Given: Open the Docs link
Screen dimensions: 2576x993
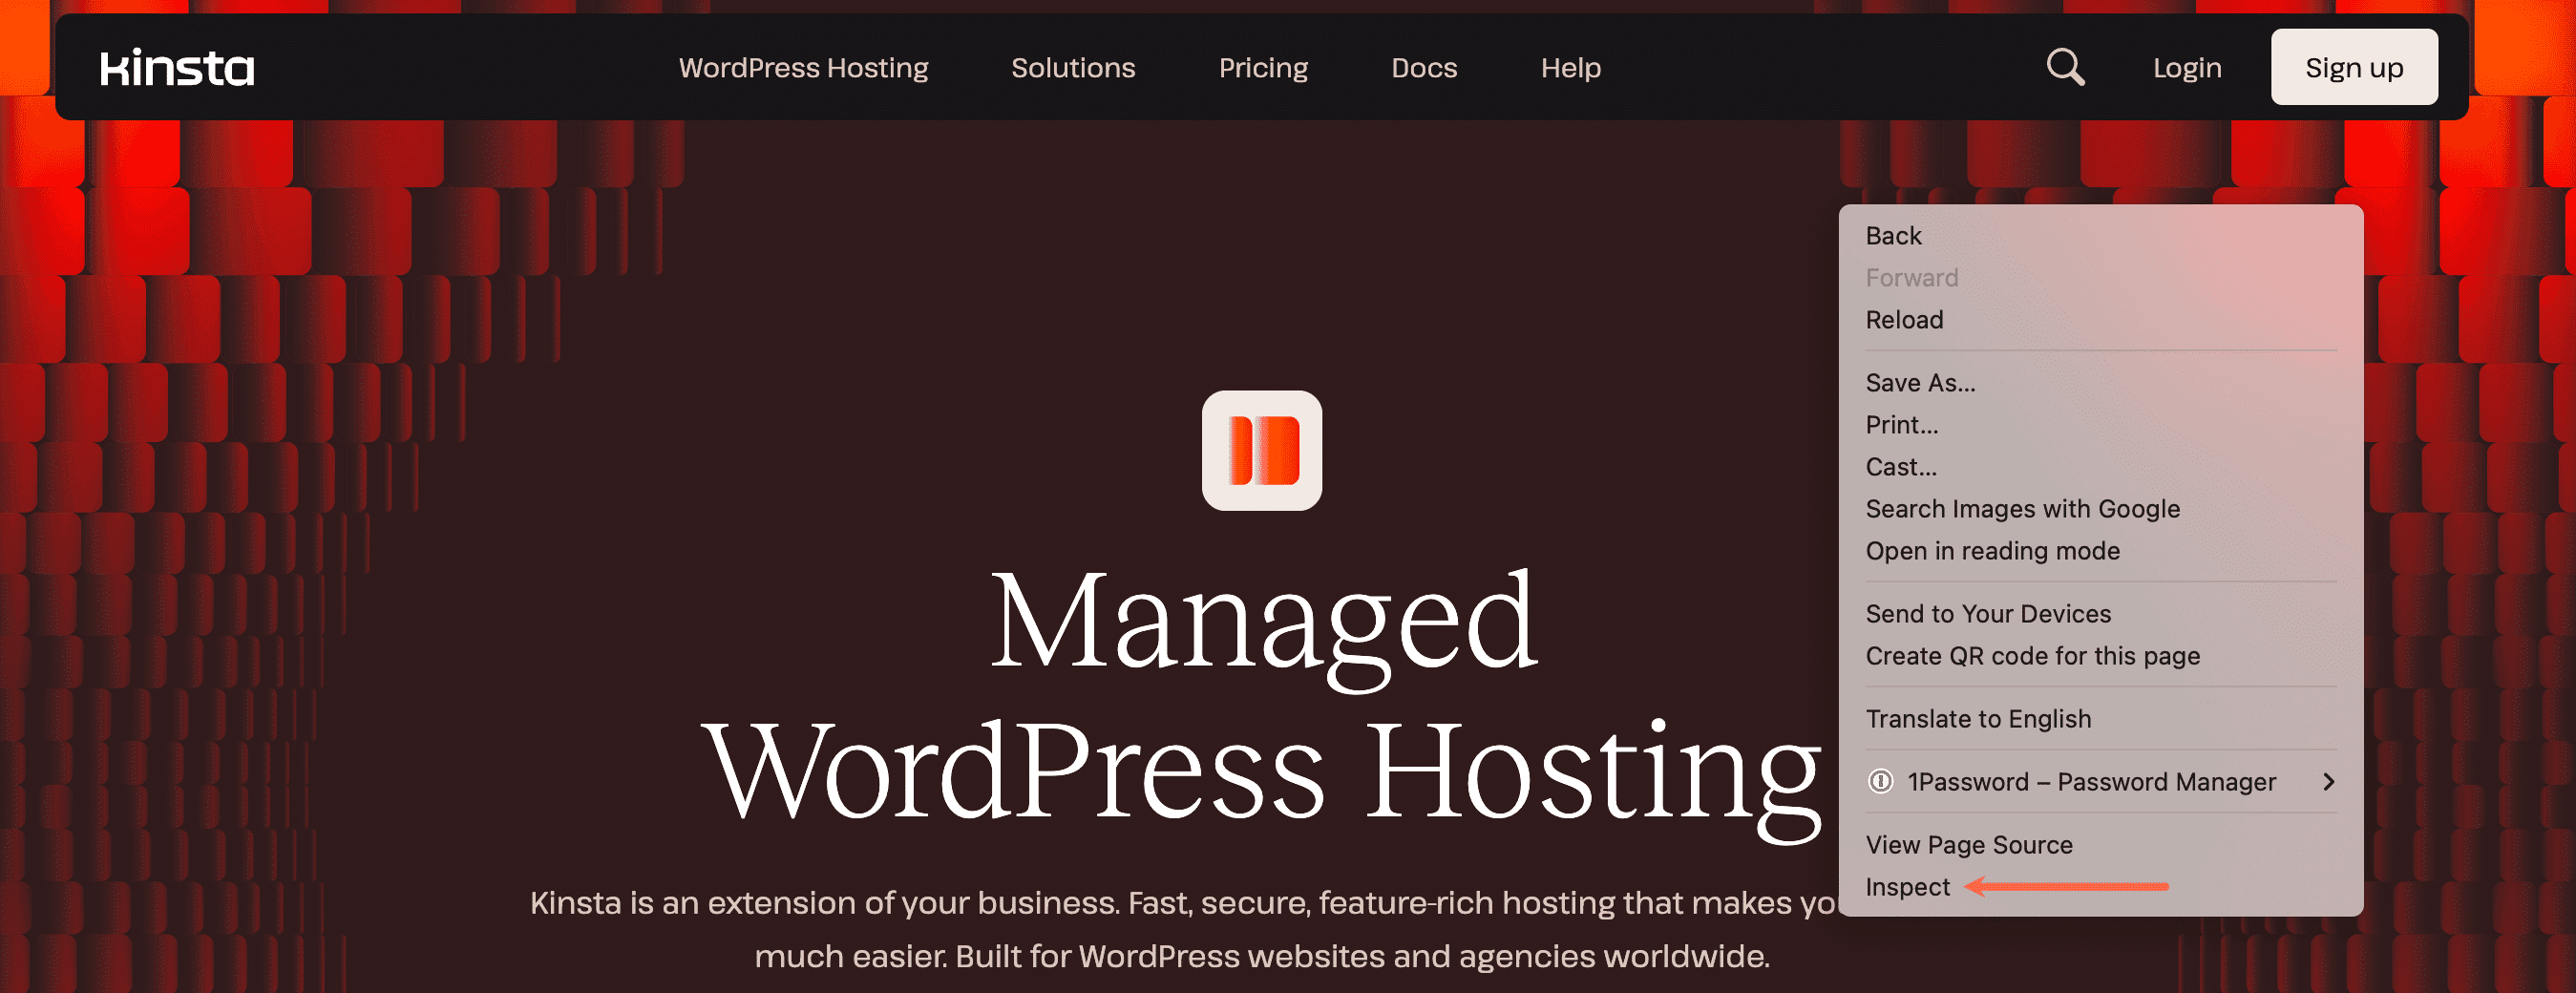Looking at the screenshot, I should [1424, 68].
